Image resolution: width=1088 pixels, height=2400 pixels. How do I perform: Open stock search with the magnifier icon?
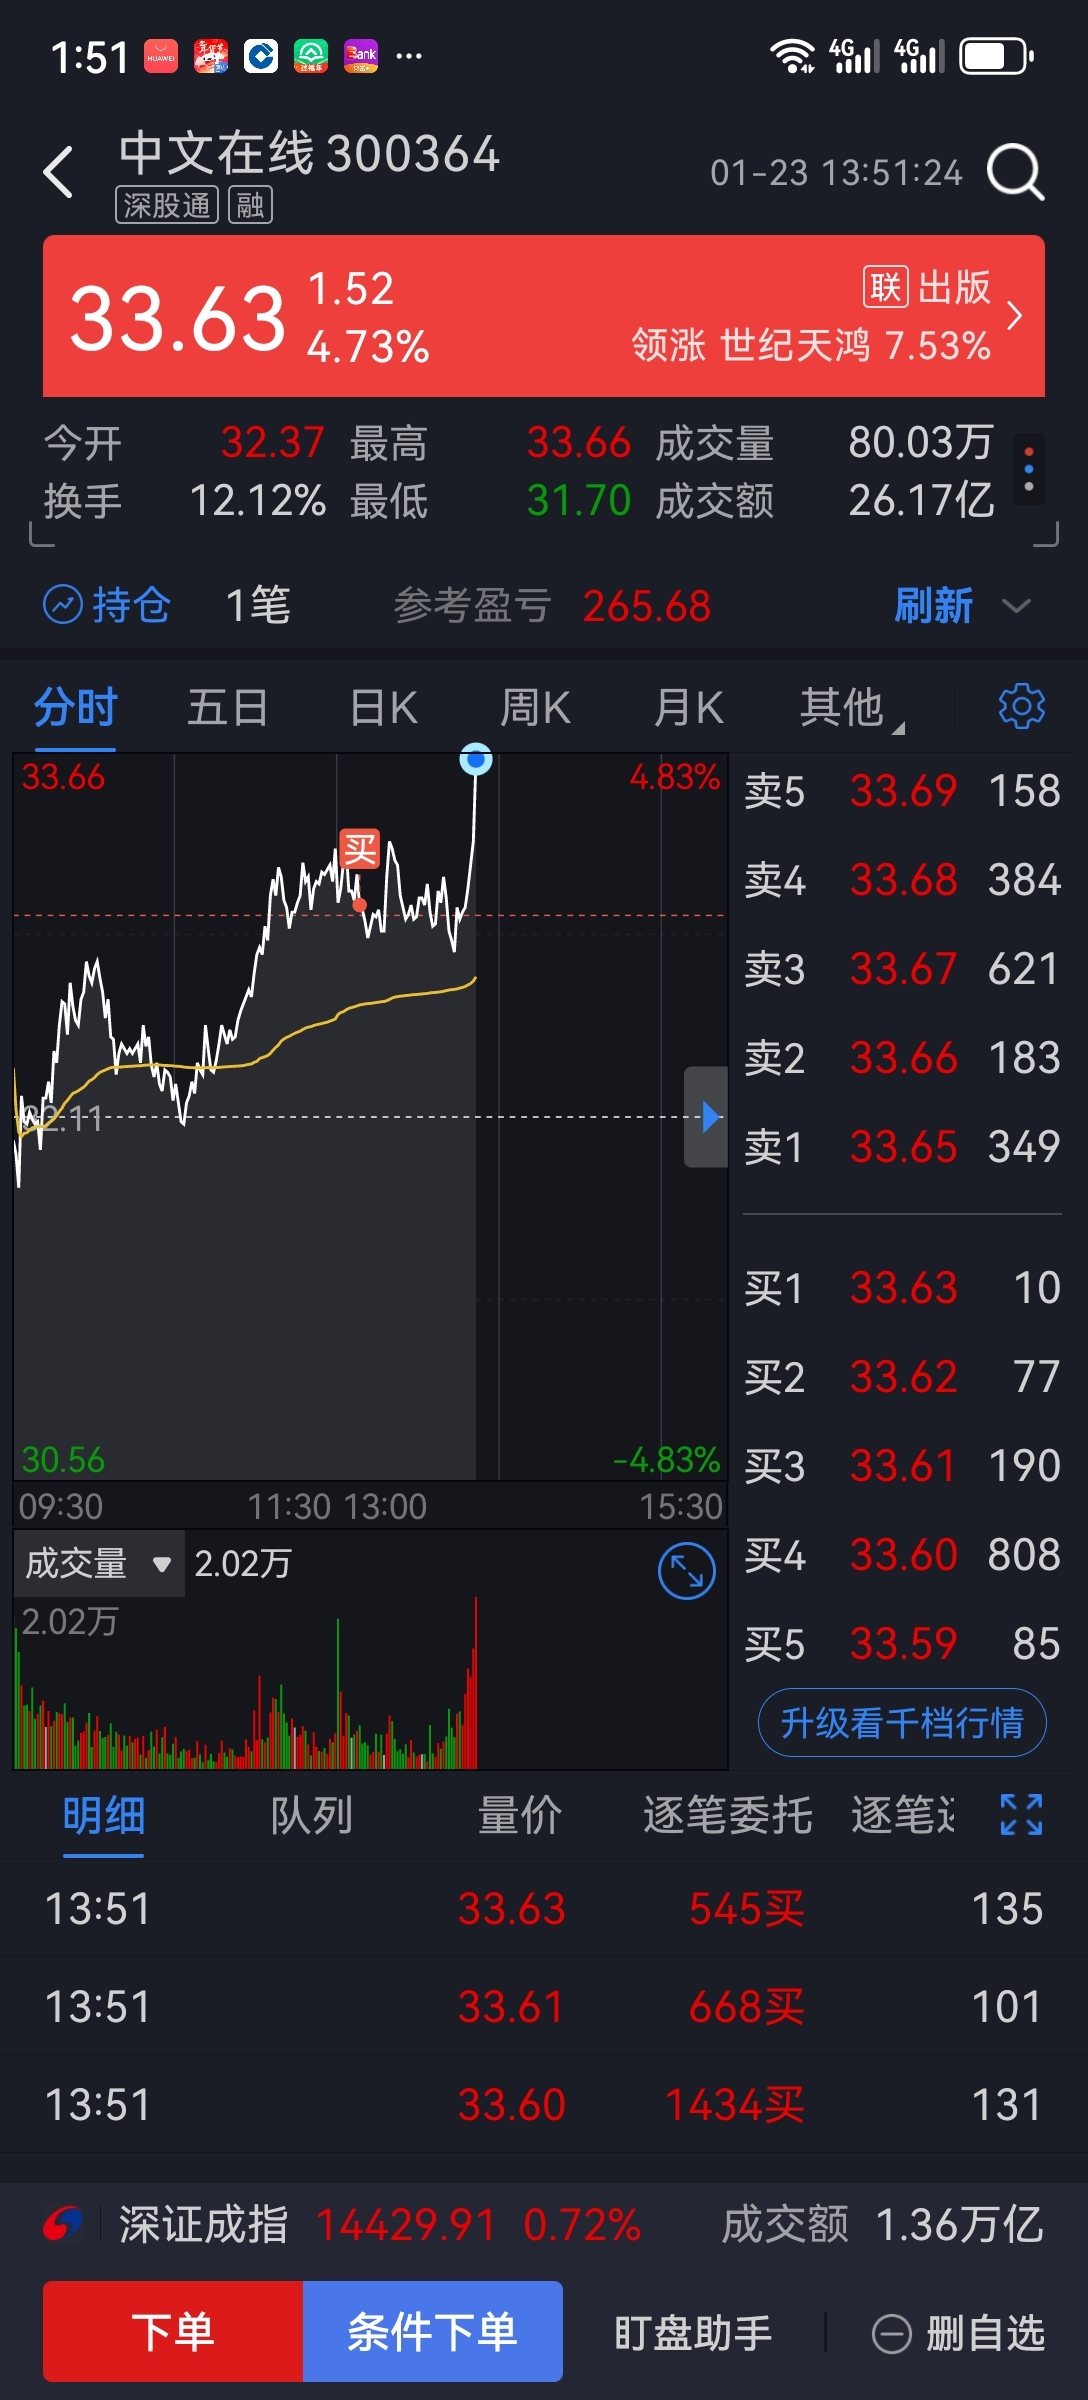tap(1015, 172)
